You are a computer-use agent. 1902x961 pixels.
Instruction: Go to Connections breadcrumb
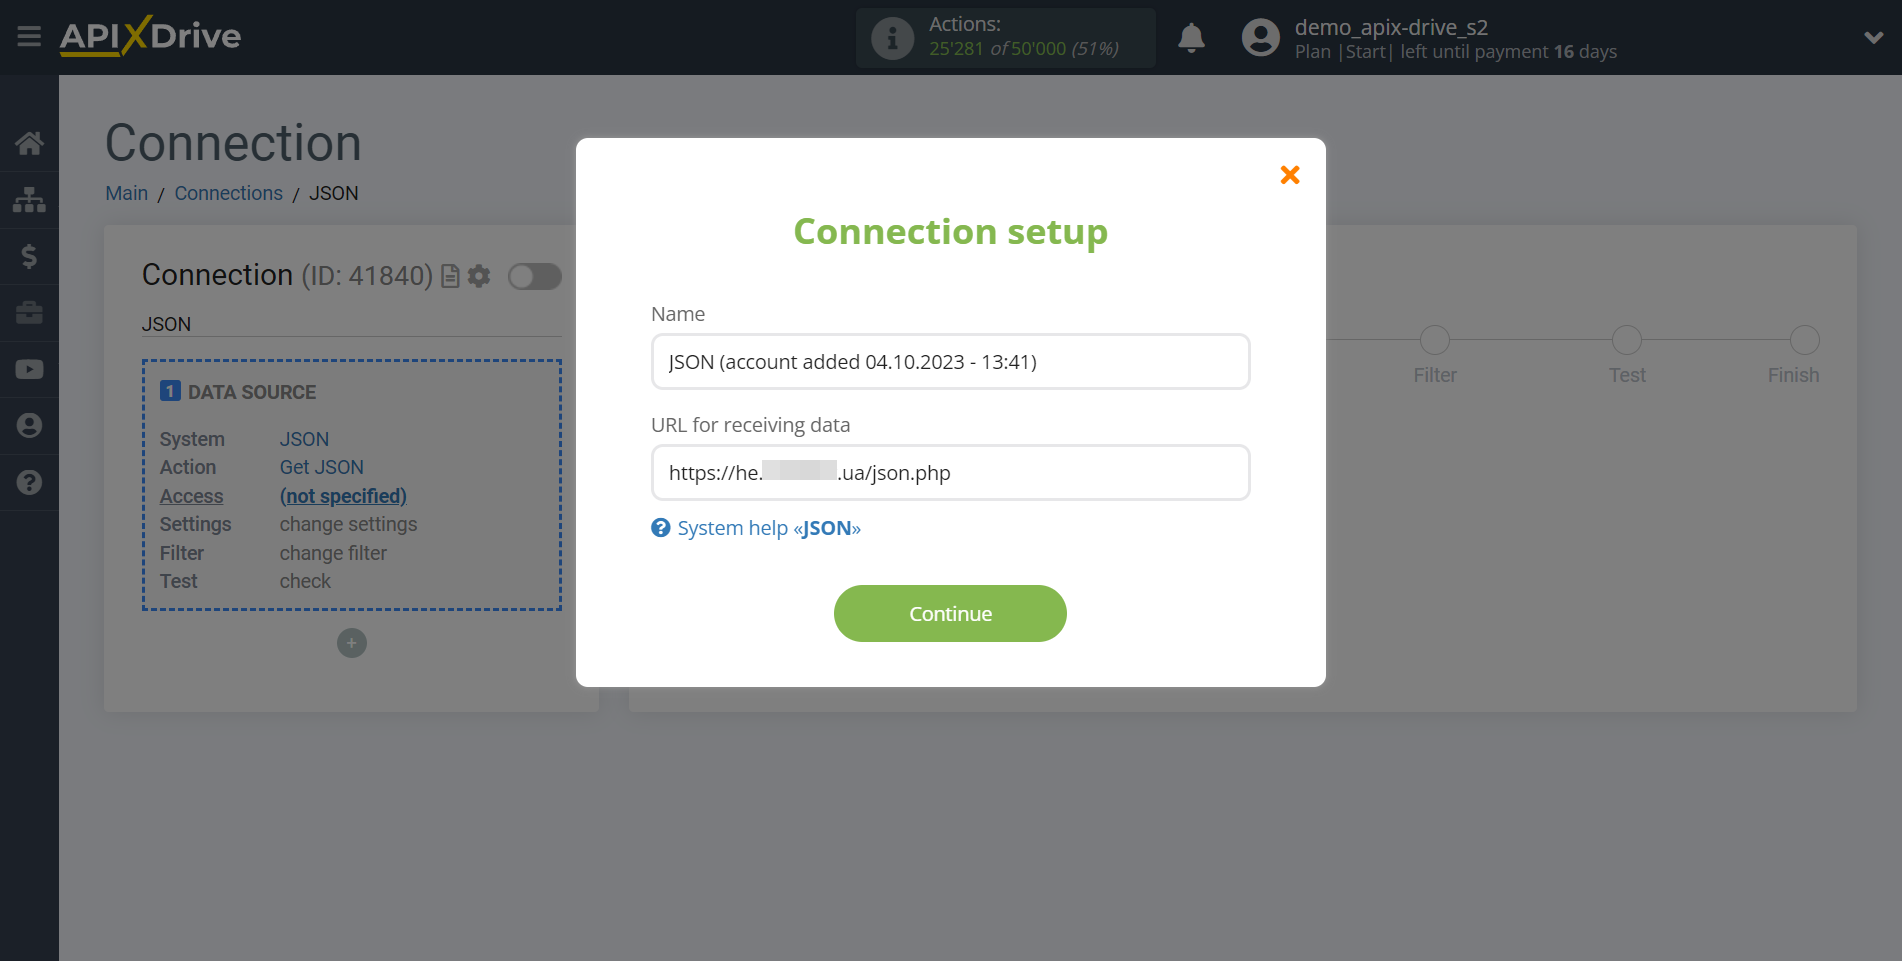229,193
